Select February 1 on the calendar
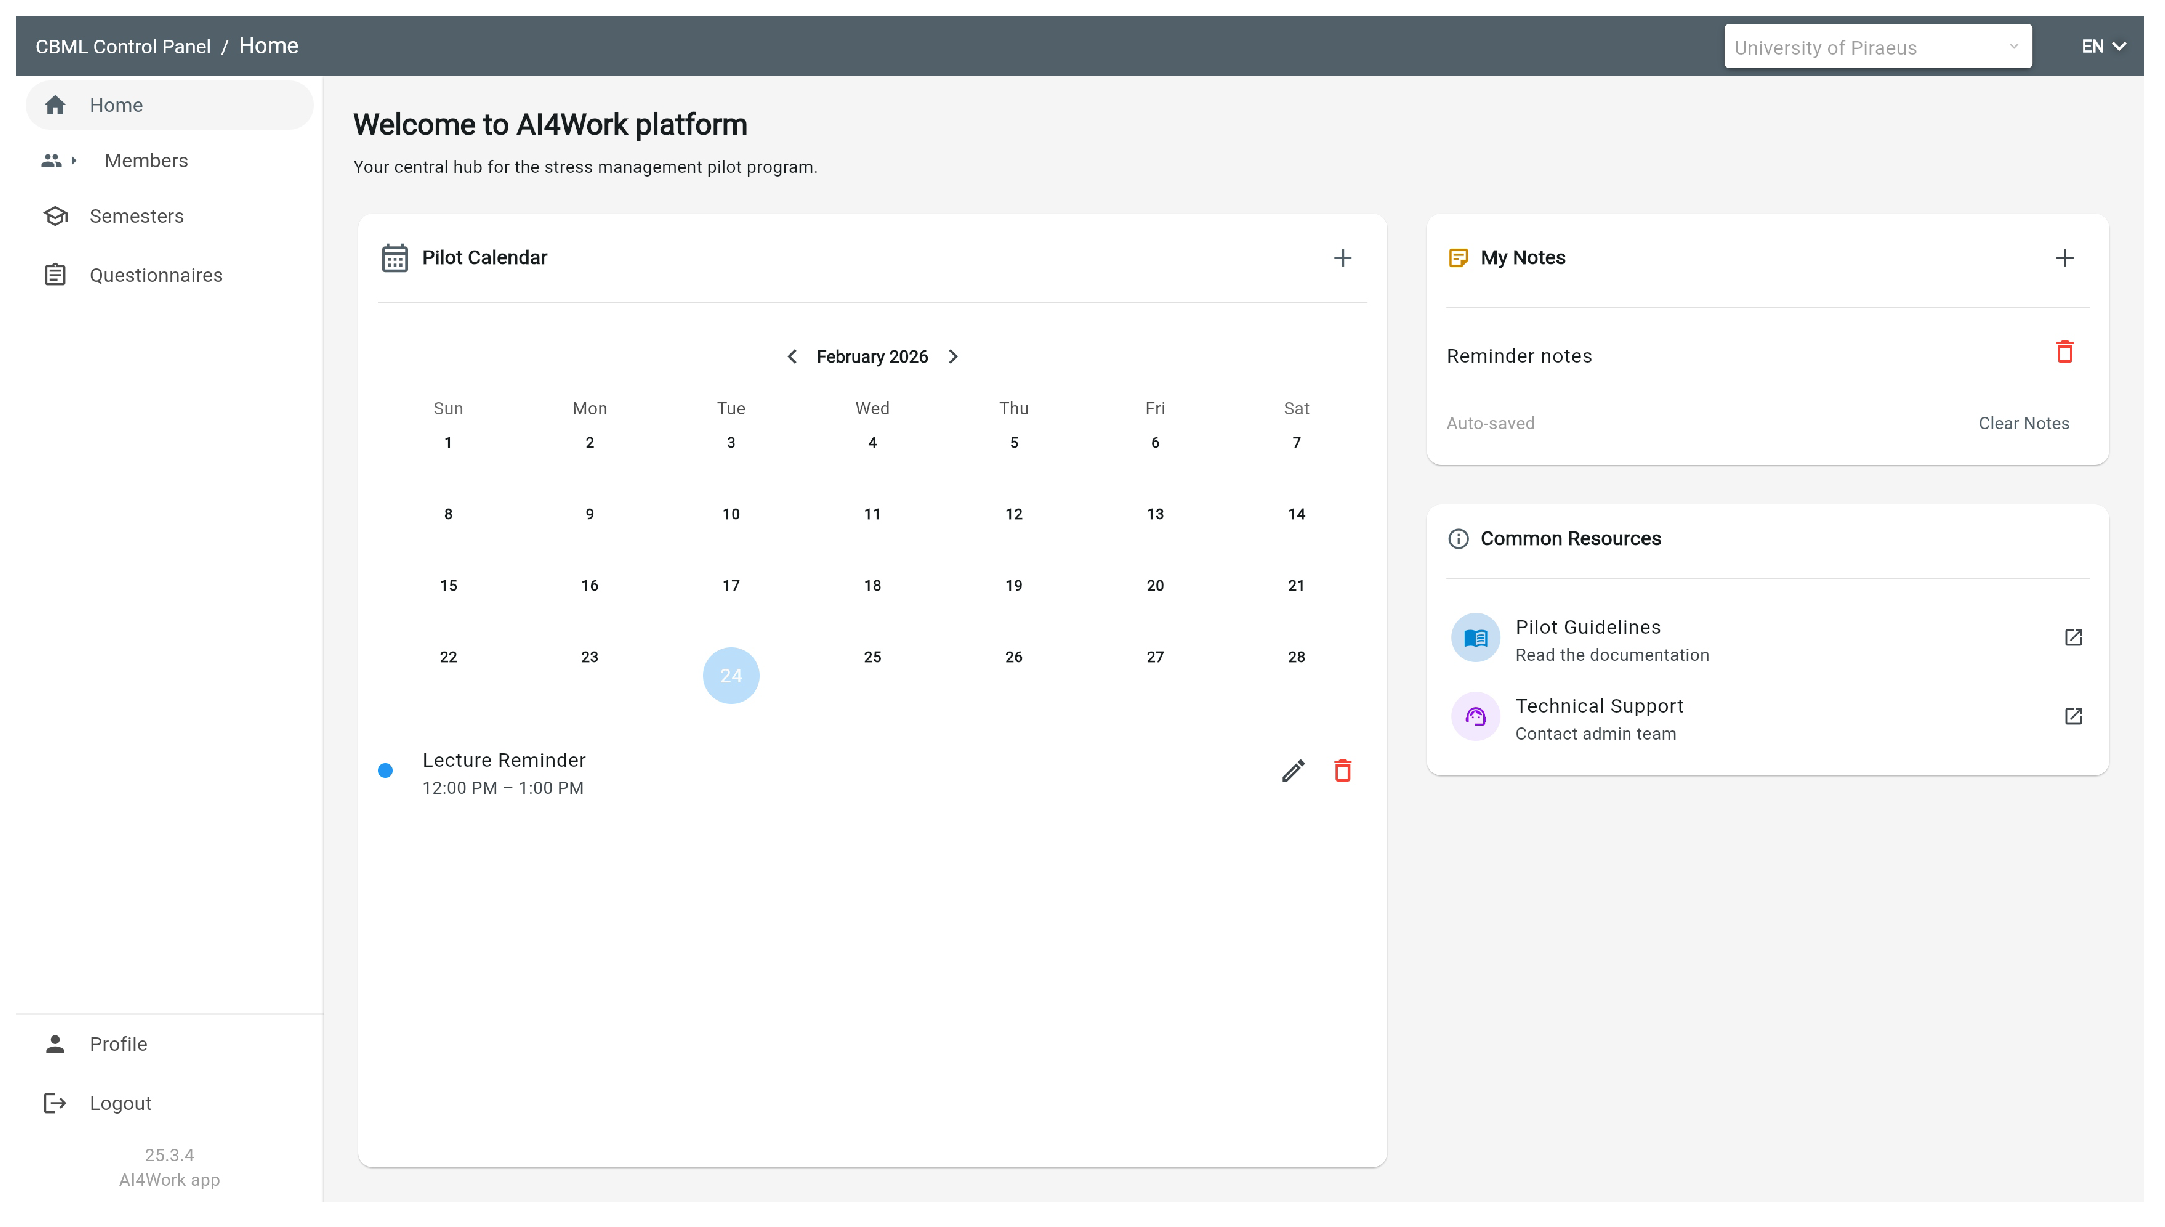 click(x=448, y=443)
